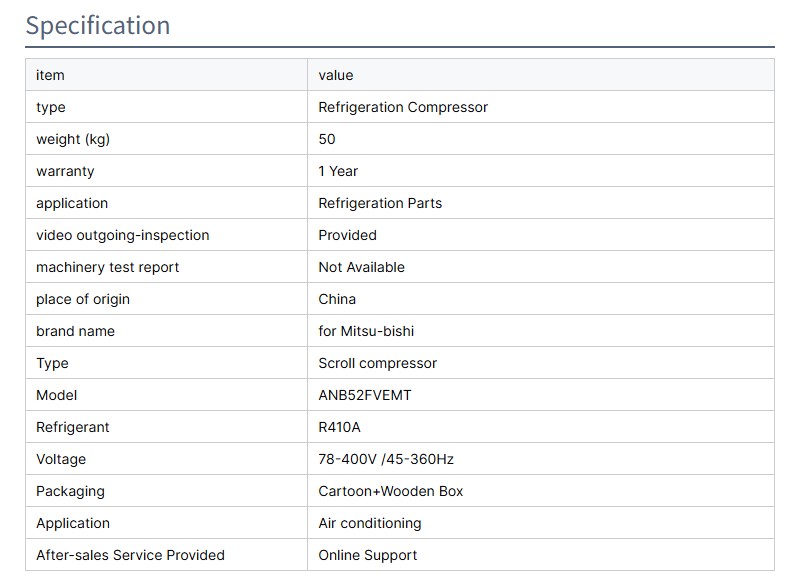This screenshot has height=583, width=797.
Task: Click the Refrigeration Parts application value
Action: pos(380,203)
